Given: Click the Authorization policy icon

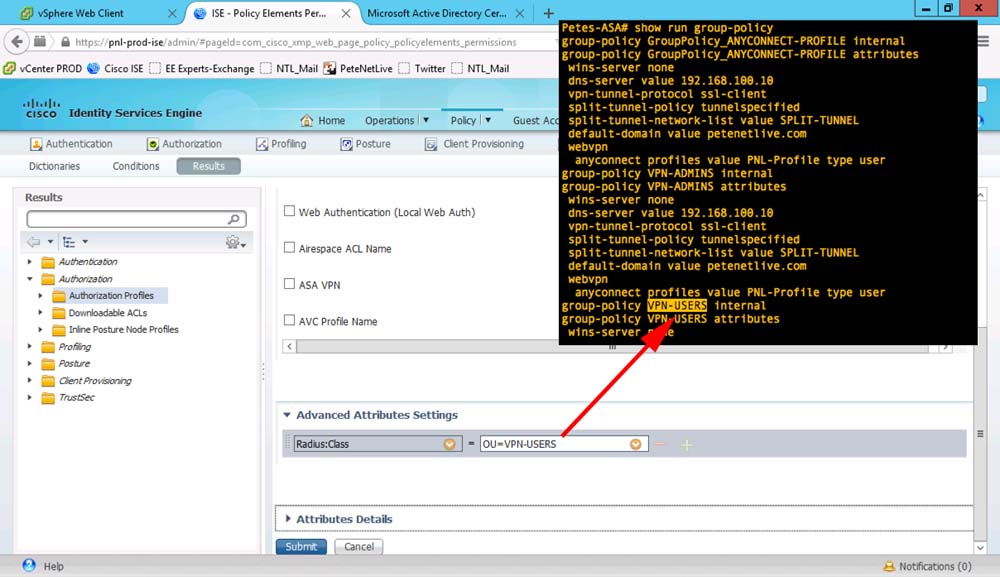Looking at the screenshot, I should [152, 144].
